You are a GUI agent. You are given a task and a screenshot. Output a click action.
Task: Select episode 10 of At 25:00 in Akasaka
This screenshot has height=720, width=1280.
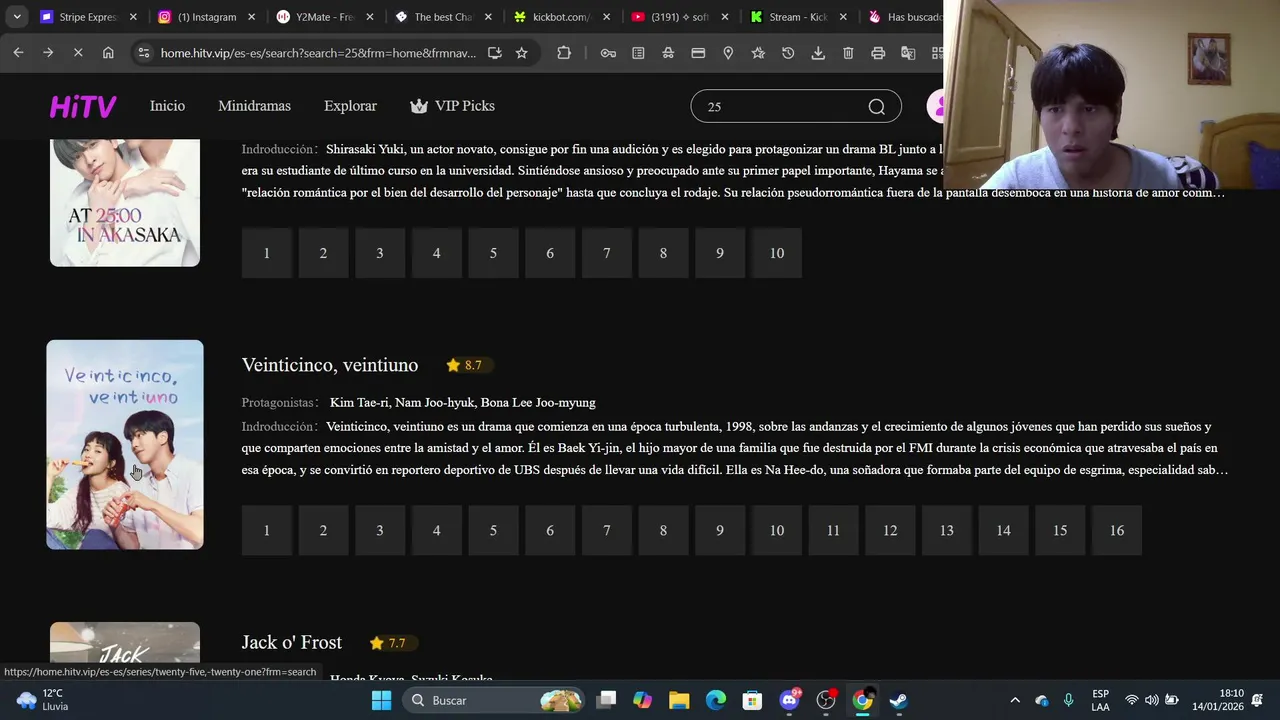777,253
